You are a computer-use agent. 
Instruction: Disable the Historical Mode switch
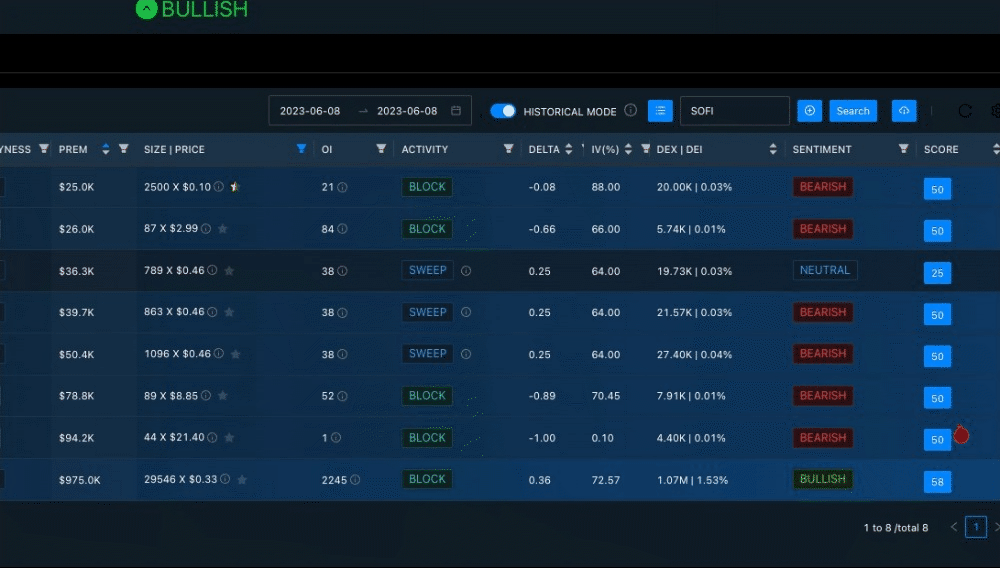503,111
